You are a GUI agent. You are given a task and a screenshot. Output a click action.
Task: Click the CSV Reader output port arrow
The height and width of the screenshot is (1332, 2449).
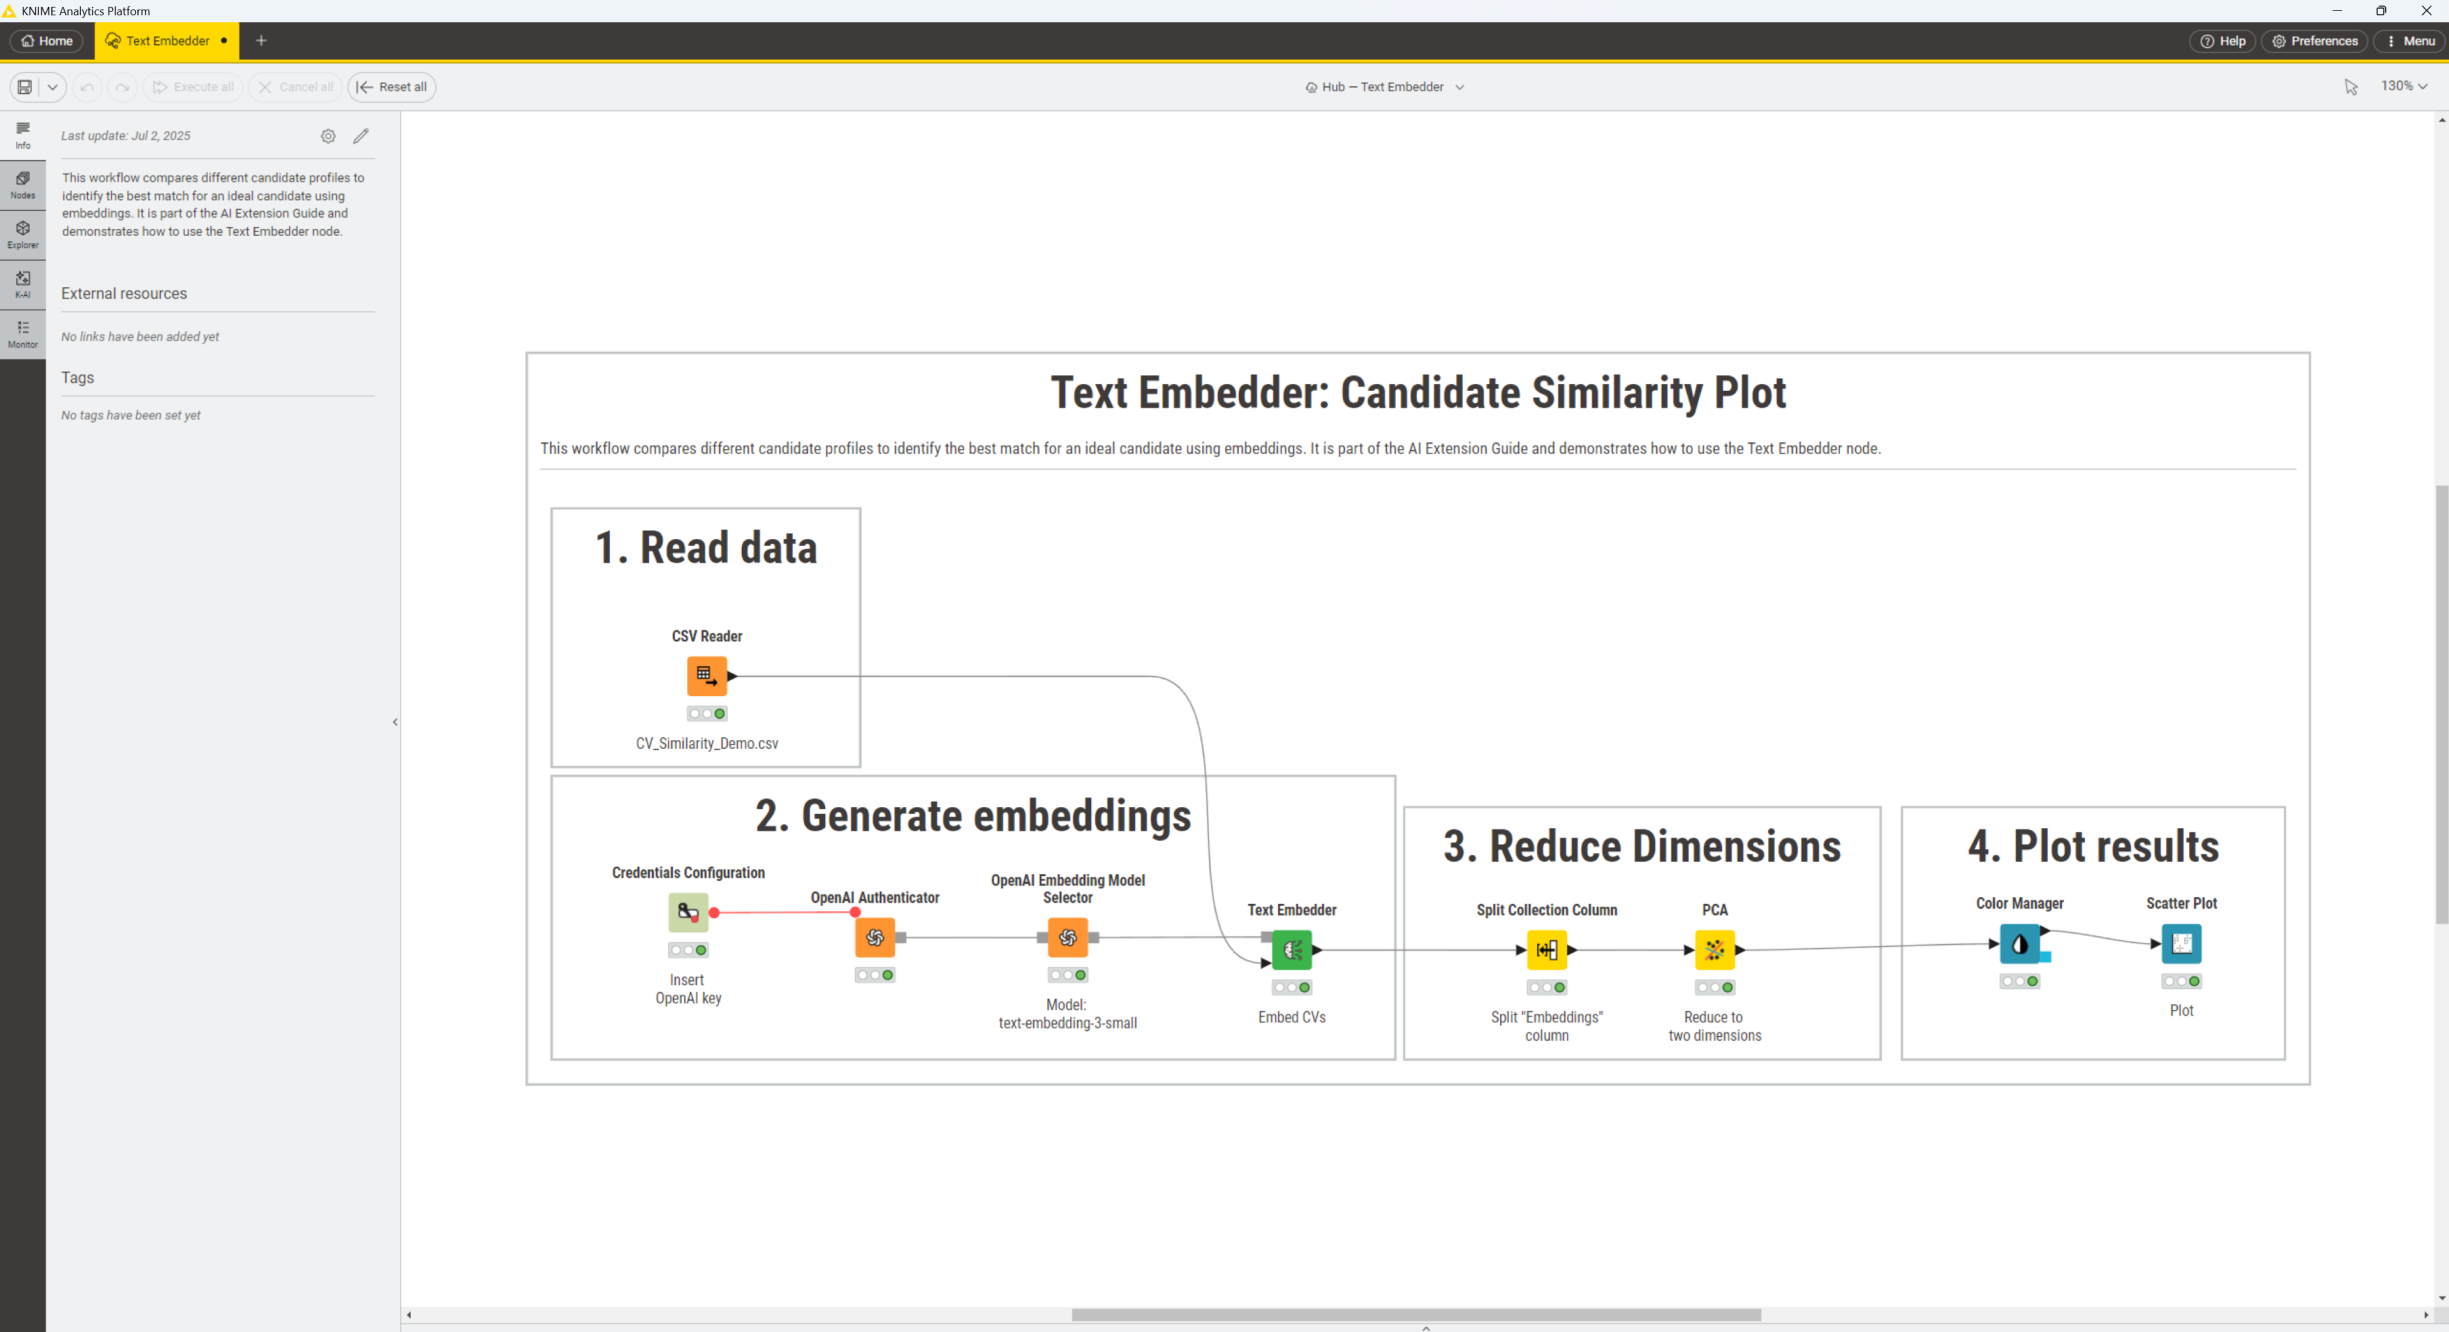(x=732, y=676)
